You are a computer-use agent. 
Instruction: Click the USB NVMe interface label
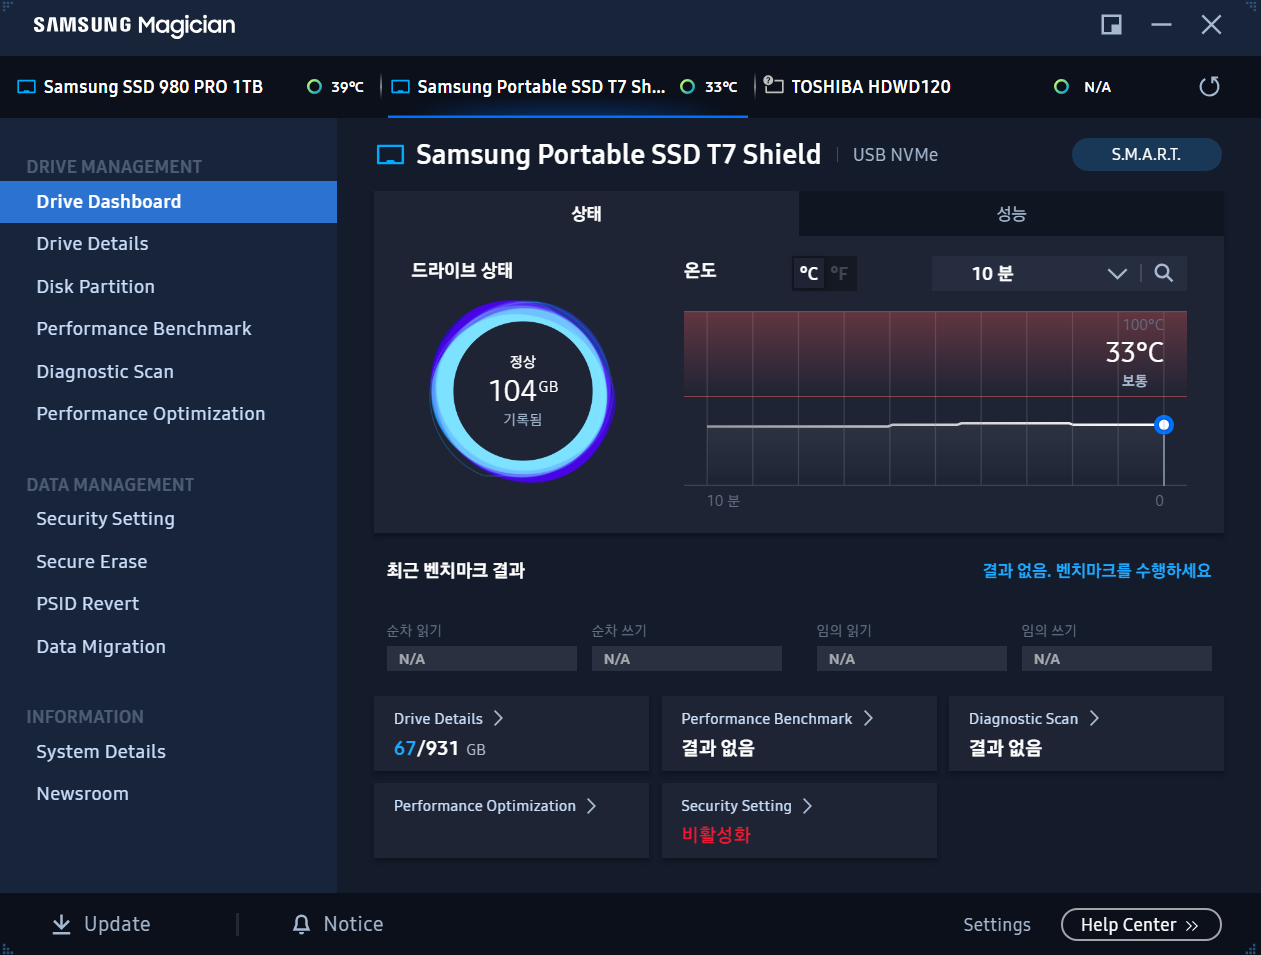895,155
